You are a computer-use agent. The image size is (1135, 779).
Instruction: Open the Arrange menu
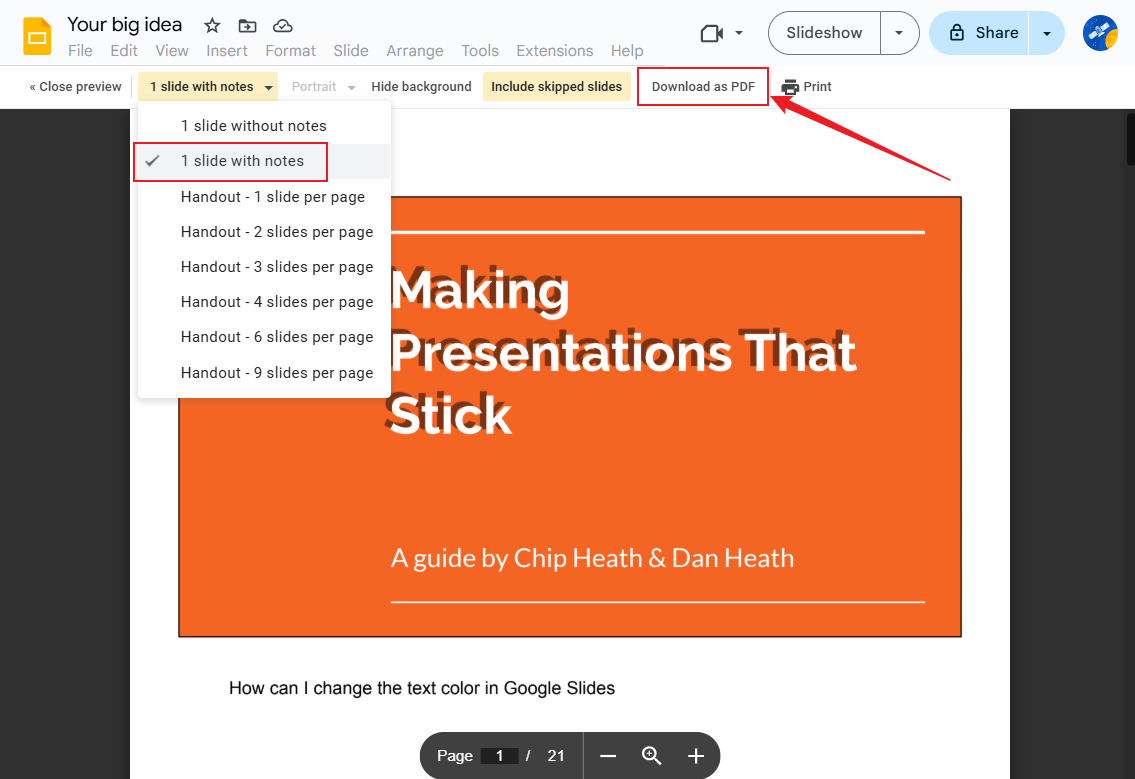pos(415,50)
